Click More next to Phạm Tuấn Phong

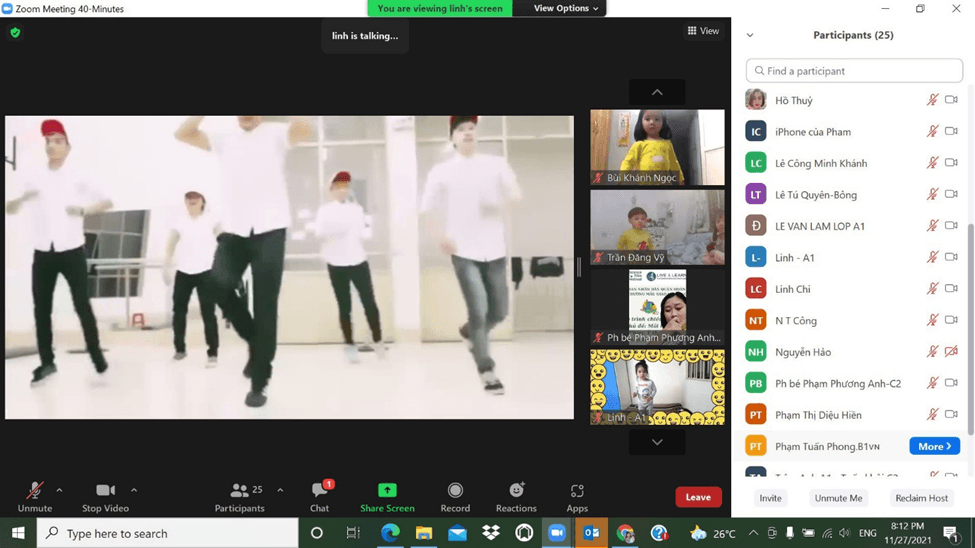tap(934, 446)
